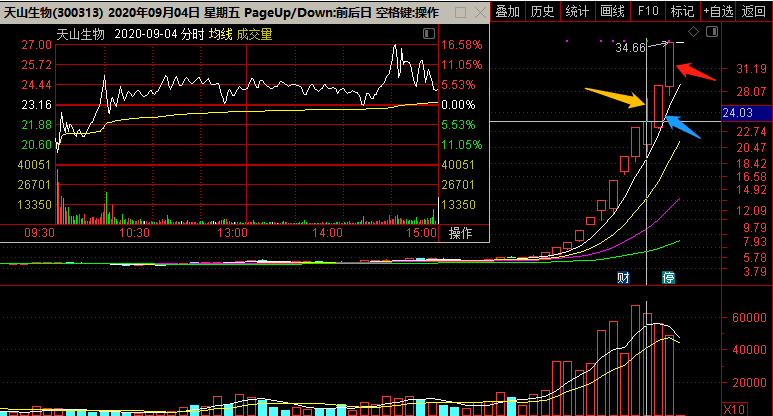
Task: Close the 天山生物 intraday popup window
Action: pos(480,13)
